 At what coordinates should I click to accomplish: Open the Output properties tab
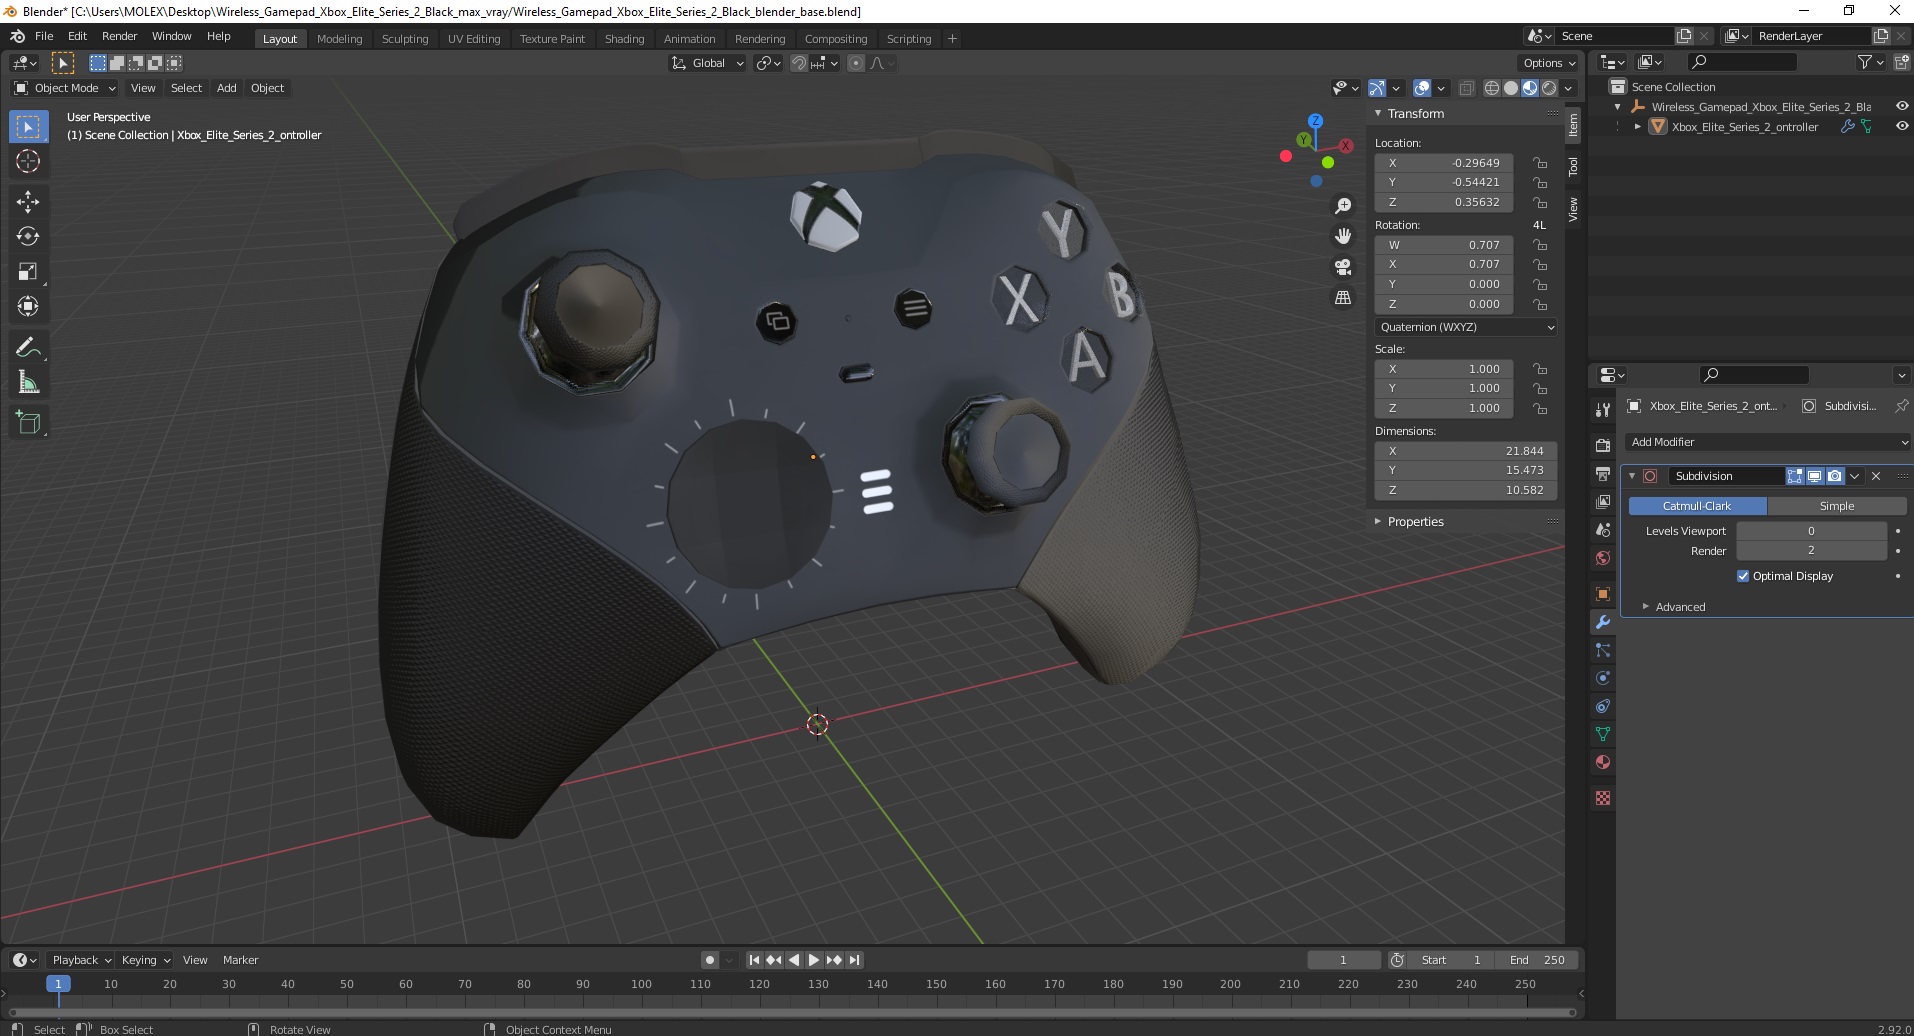(1603, 473)
